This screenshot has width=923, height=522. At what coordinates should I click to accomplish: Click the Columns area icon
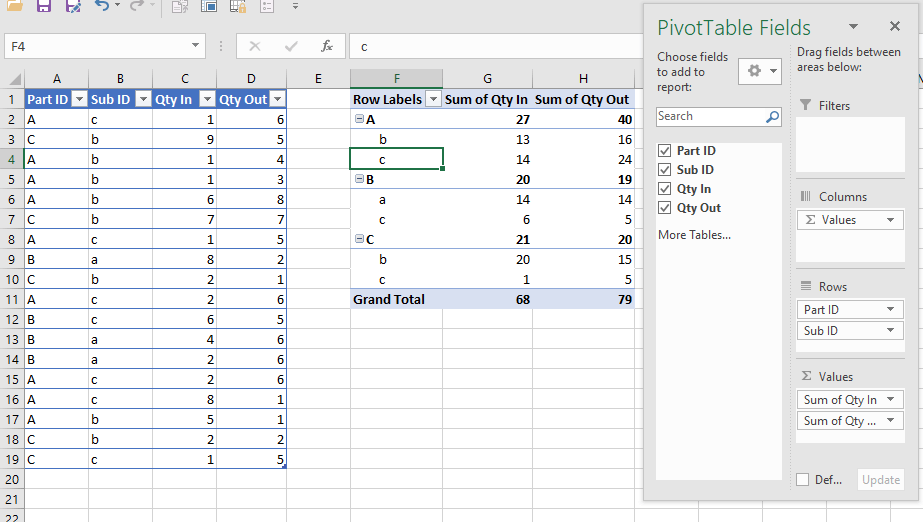coord(806,197)
